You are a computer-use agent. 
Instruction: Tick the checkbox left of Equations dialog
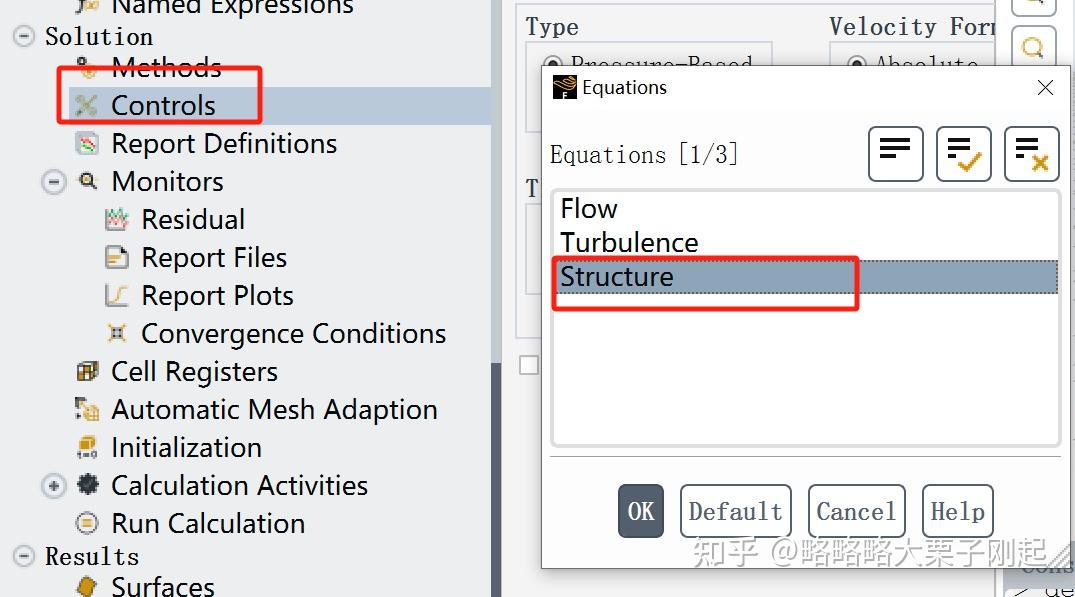(529, 366)
